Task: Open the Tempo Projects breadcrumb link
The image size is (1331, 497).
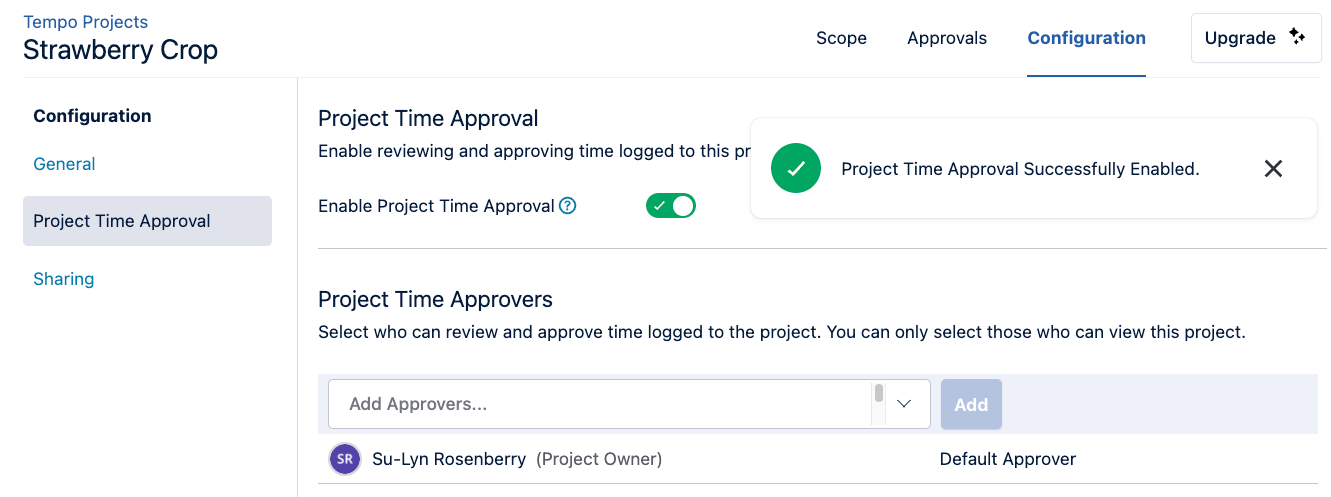Action: (85, 22)
